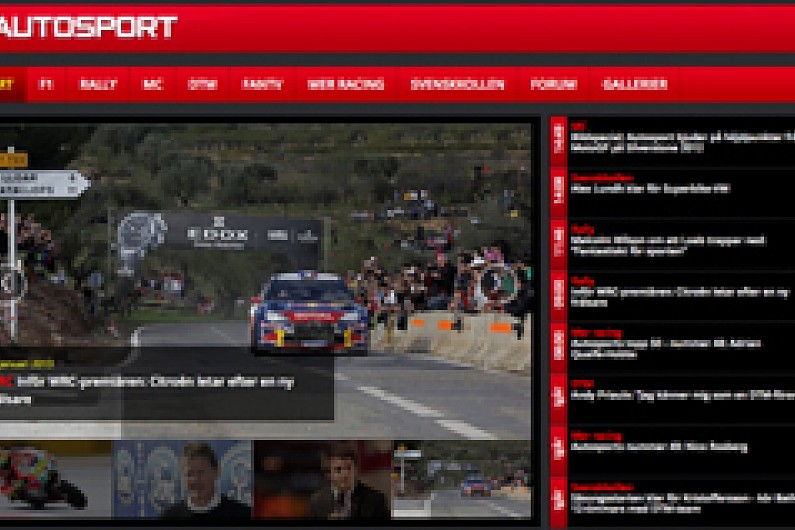Select the thumbnail of man before blue backdrop
The width and height of the screenshot is (795, 530).
click(183, 479)
